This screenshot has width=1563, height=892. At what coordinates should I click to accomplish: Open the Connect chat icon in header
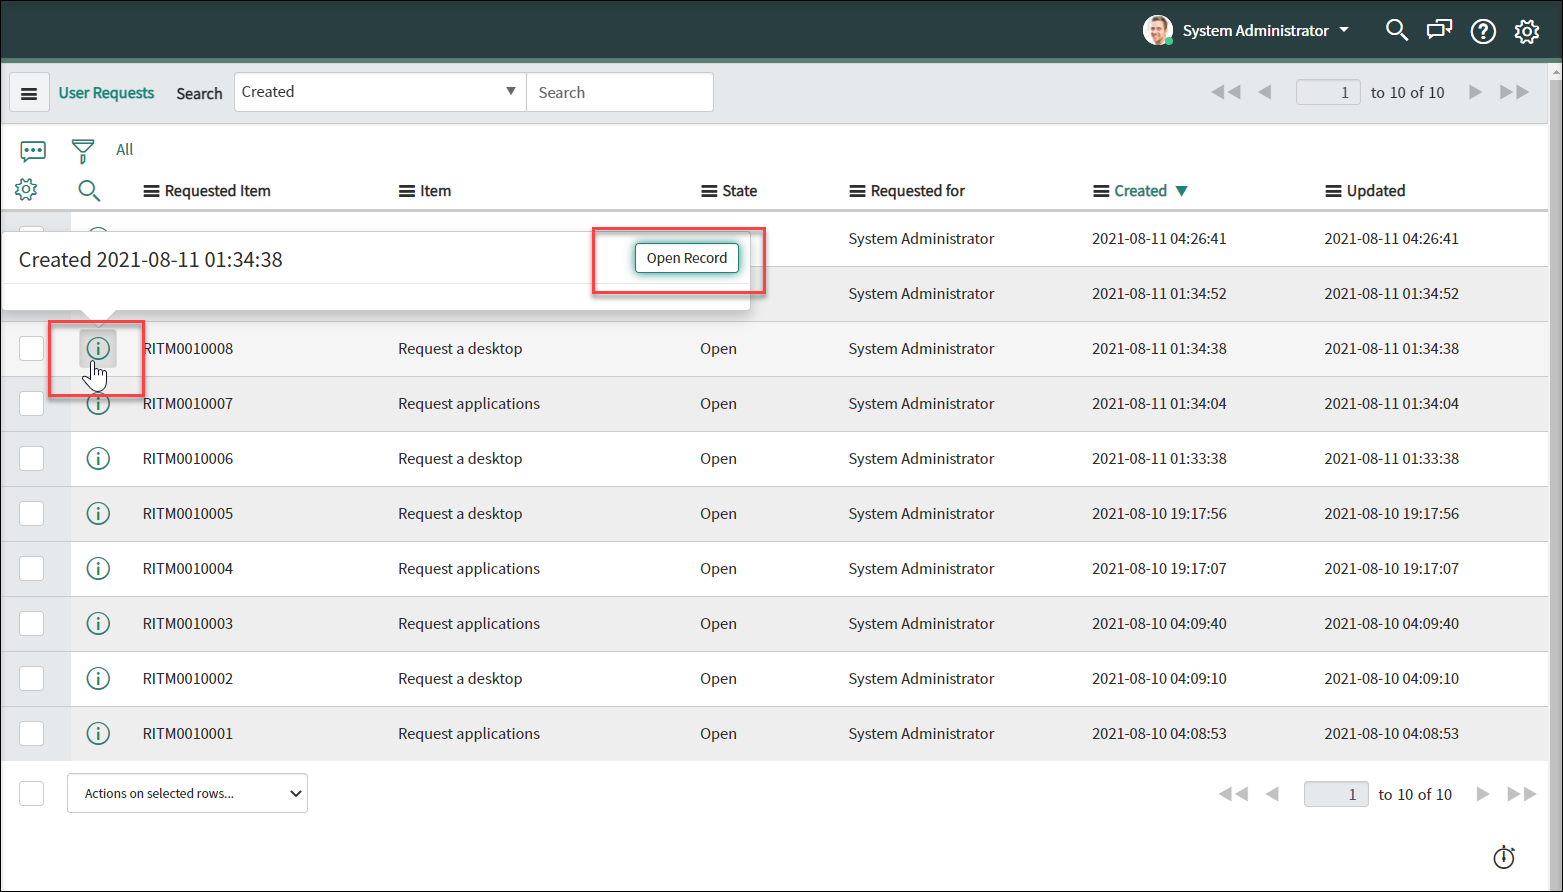pyautogui.click(x=1439, y=31)
